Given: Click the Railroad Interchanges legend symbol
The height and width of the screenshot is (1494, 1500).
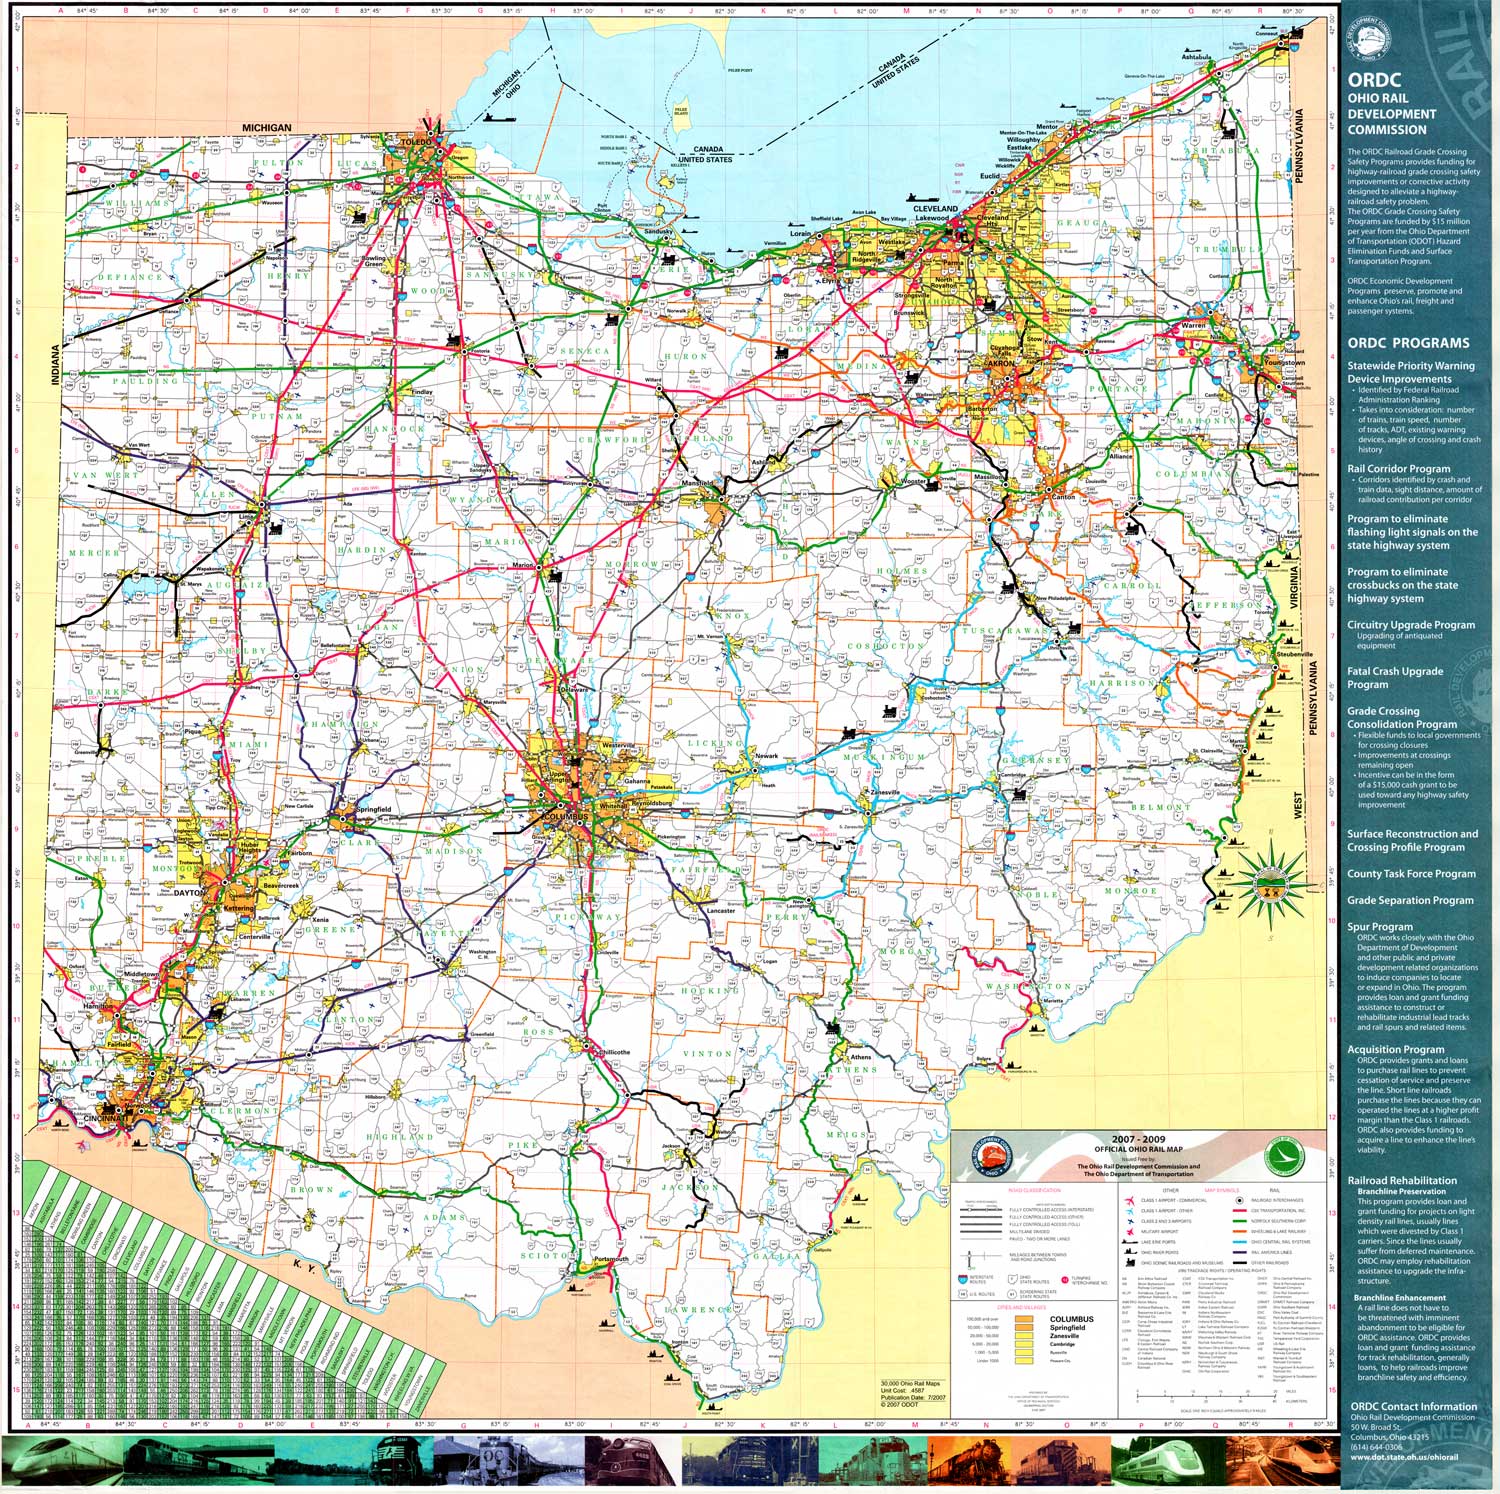Looking at the screenshot, I should [1240, 1200].
